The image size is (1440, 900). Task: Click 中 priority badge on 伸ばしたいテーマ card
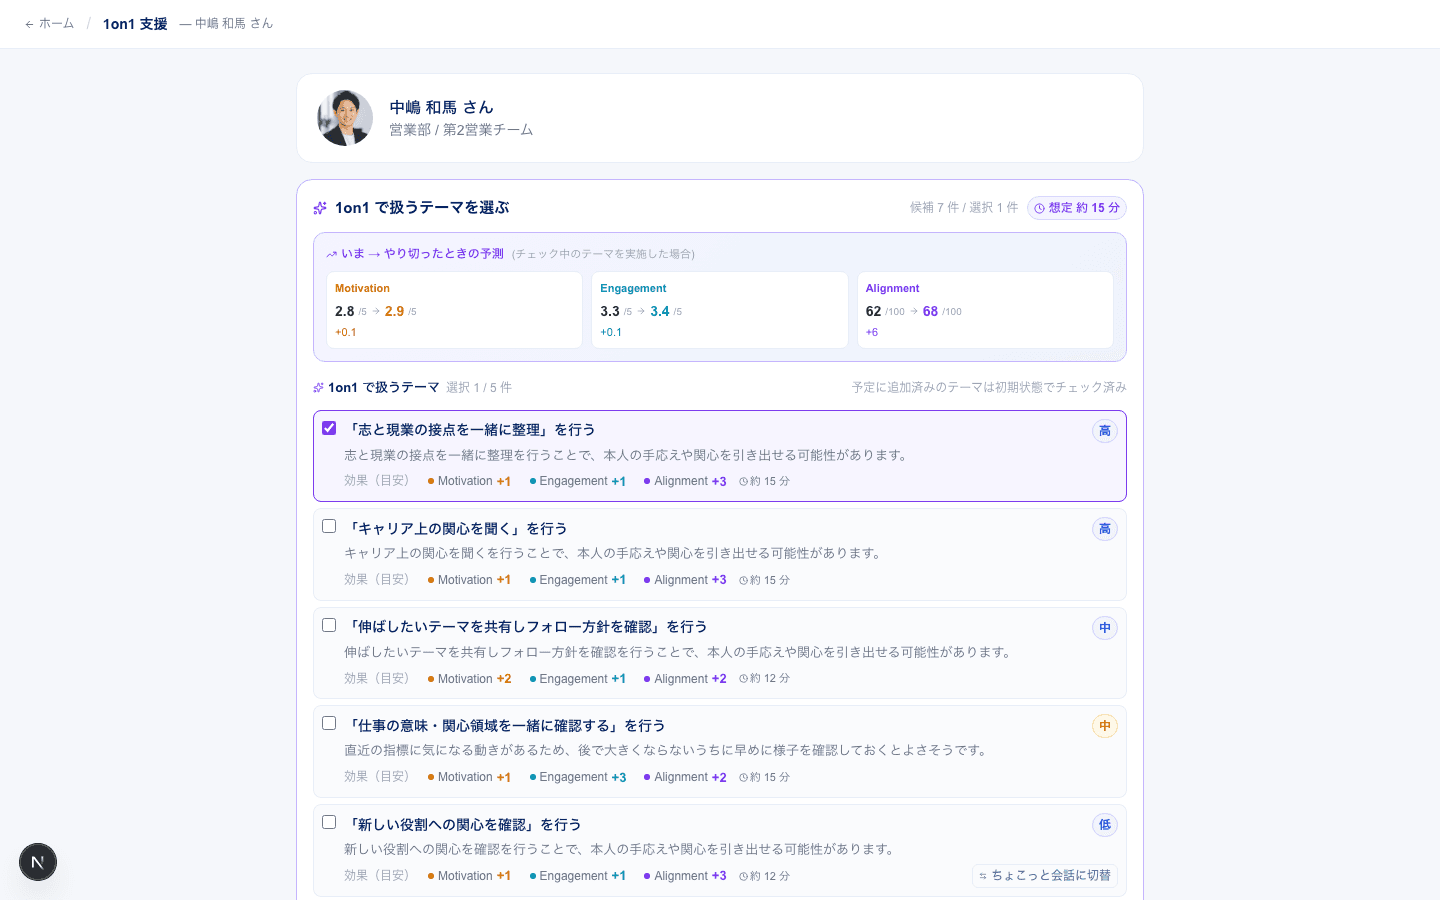pos(1105,628)
